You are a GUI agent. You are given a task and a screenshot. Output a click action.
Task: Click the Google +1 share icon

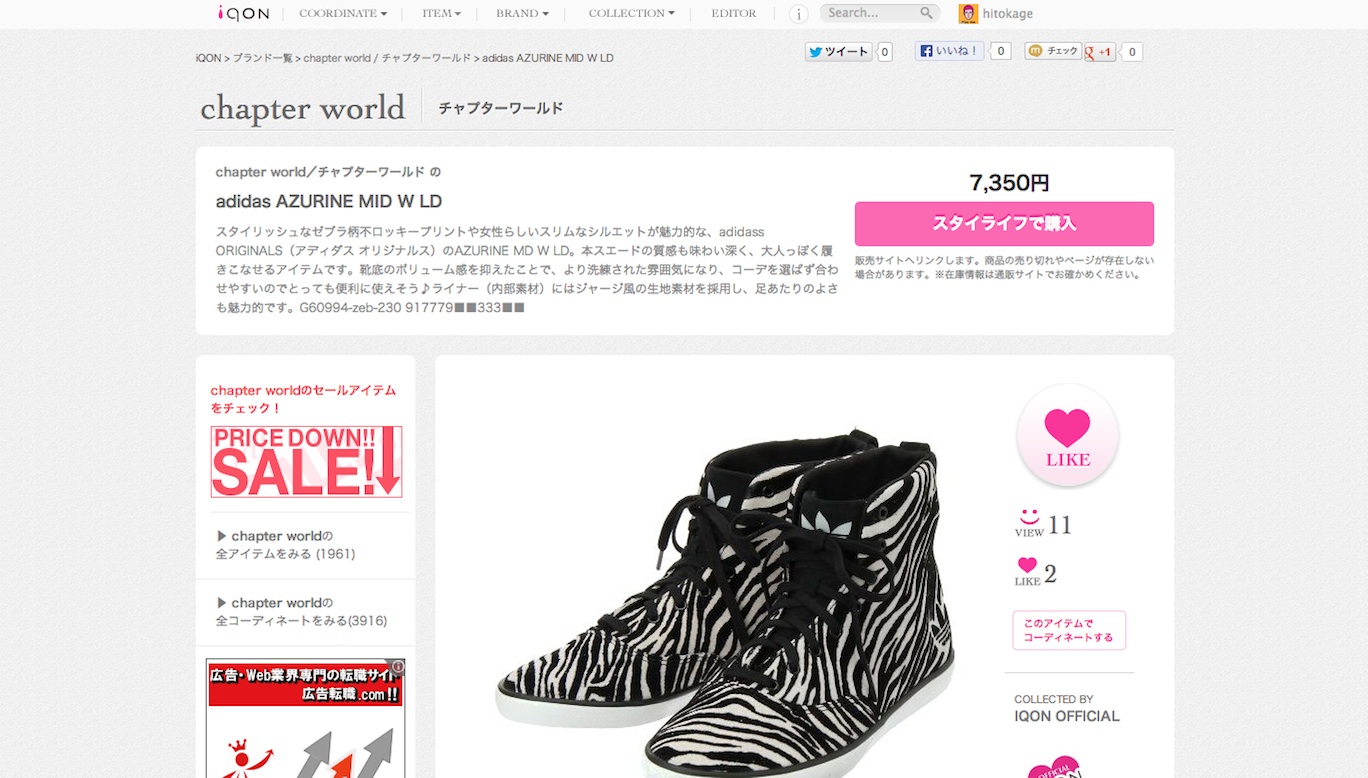(1100, 52)
